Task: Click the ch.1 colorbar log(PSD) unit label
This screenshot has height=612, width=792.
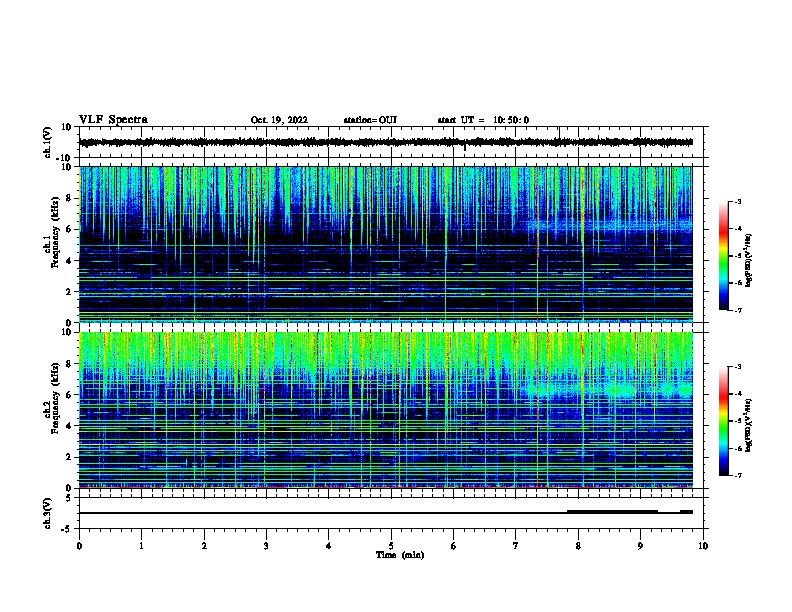Action: (748, 260)
